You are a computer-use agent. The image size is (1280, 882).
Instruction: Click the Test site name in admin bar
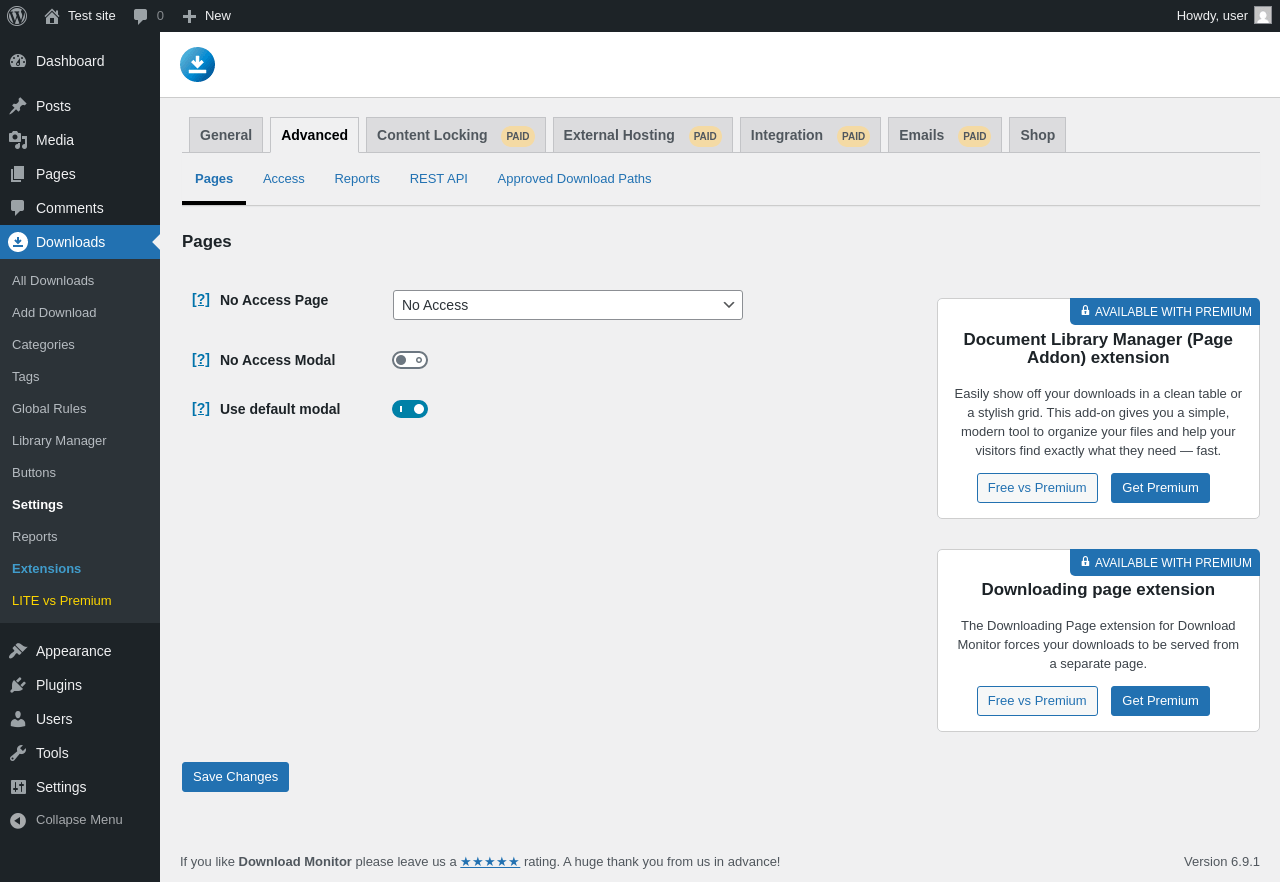(92, 16)
